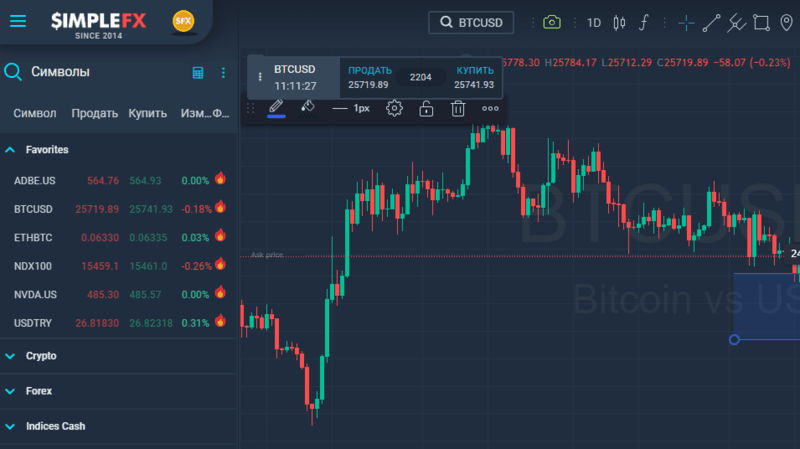This screenshot has height=449, width=800.
Task: Open the 1D timeframe selector
Action: click(x=593, y=23)
